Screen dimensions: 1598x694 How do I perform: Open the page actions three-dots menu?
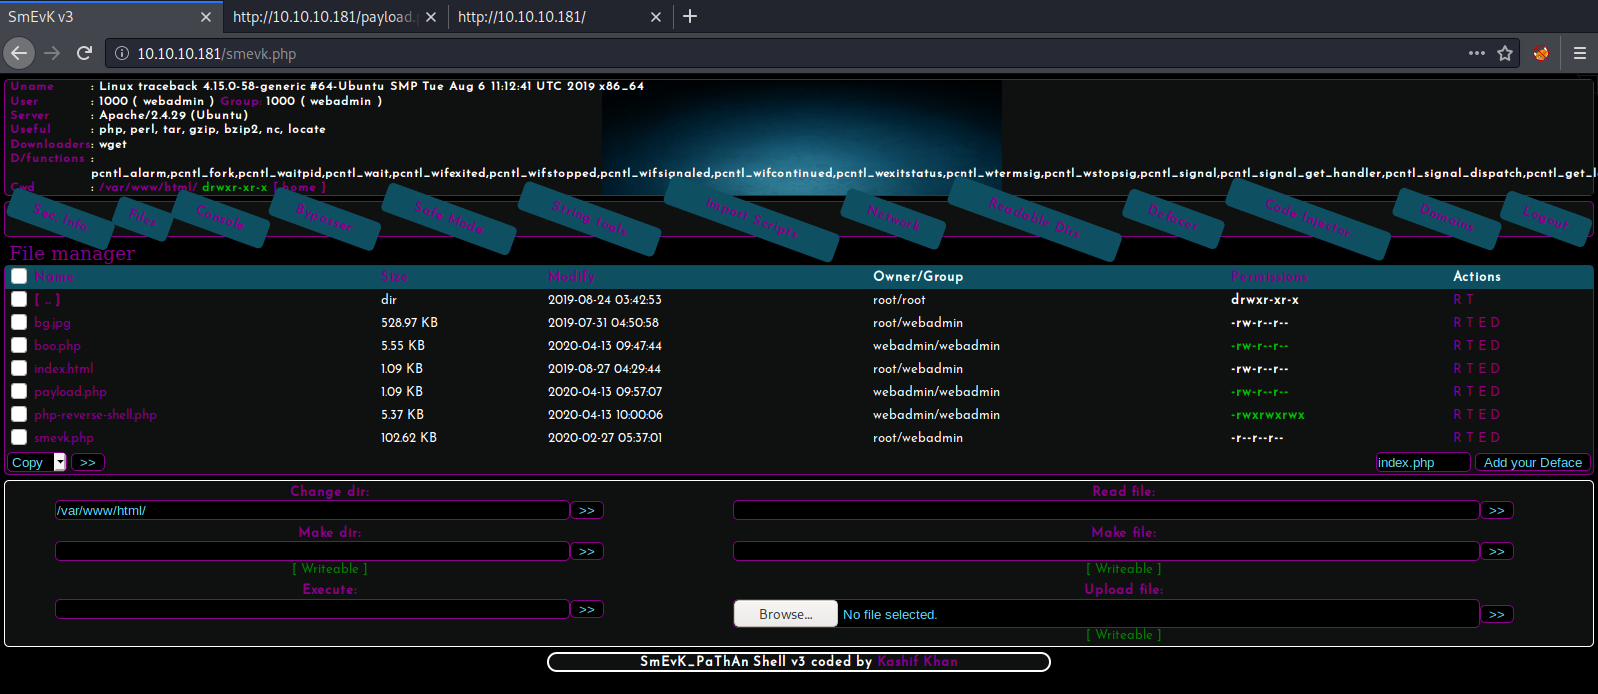click(1476, 53)
